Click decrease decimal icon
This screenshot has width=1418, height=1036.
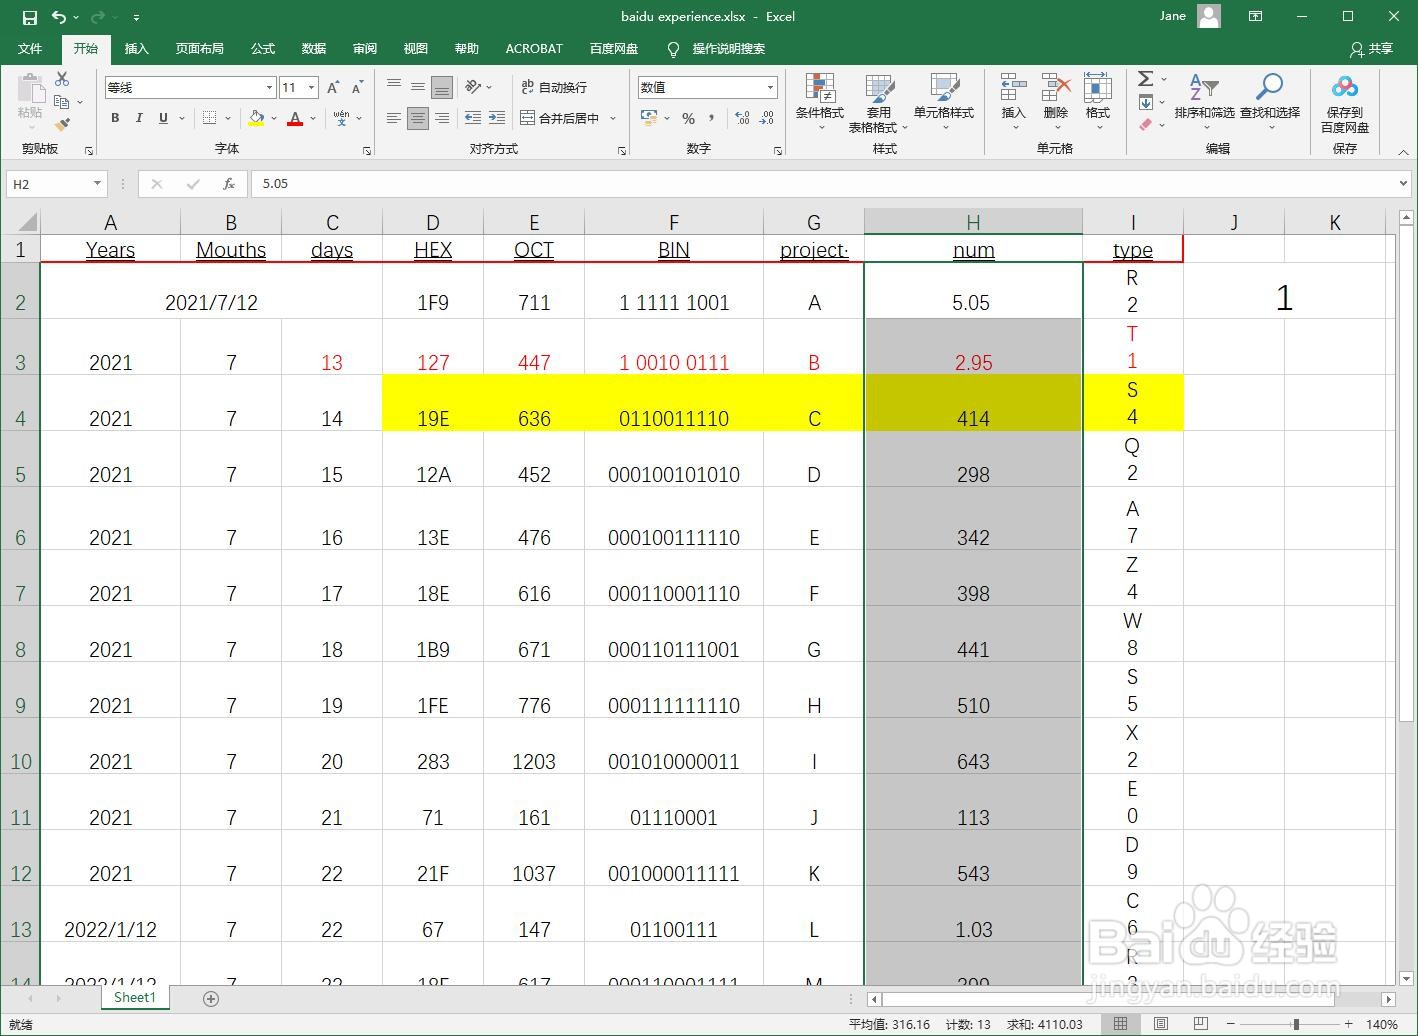767,118
